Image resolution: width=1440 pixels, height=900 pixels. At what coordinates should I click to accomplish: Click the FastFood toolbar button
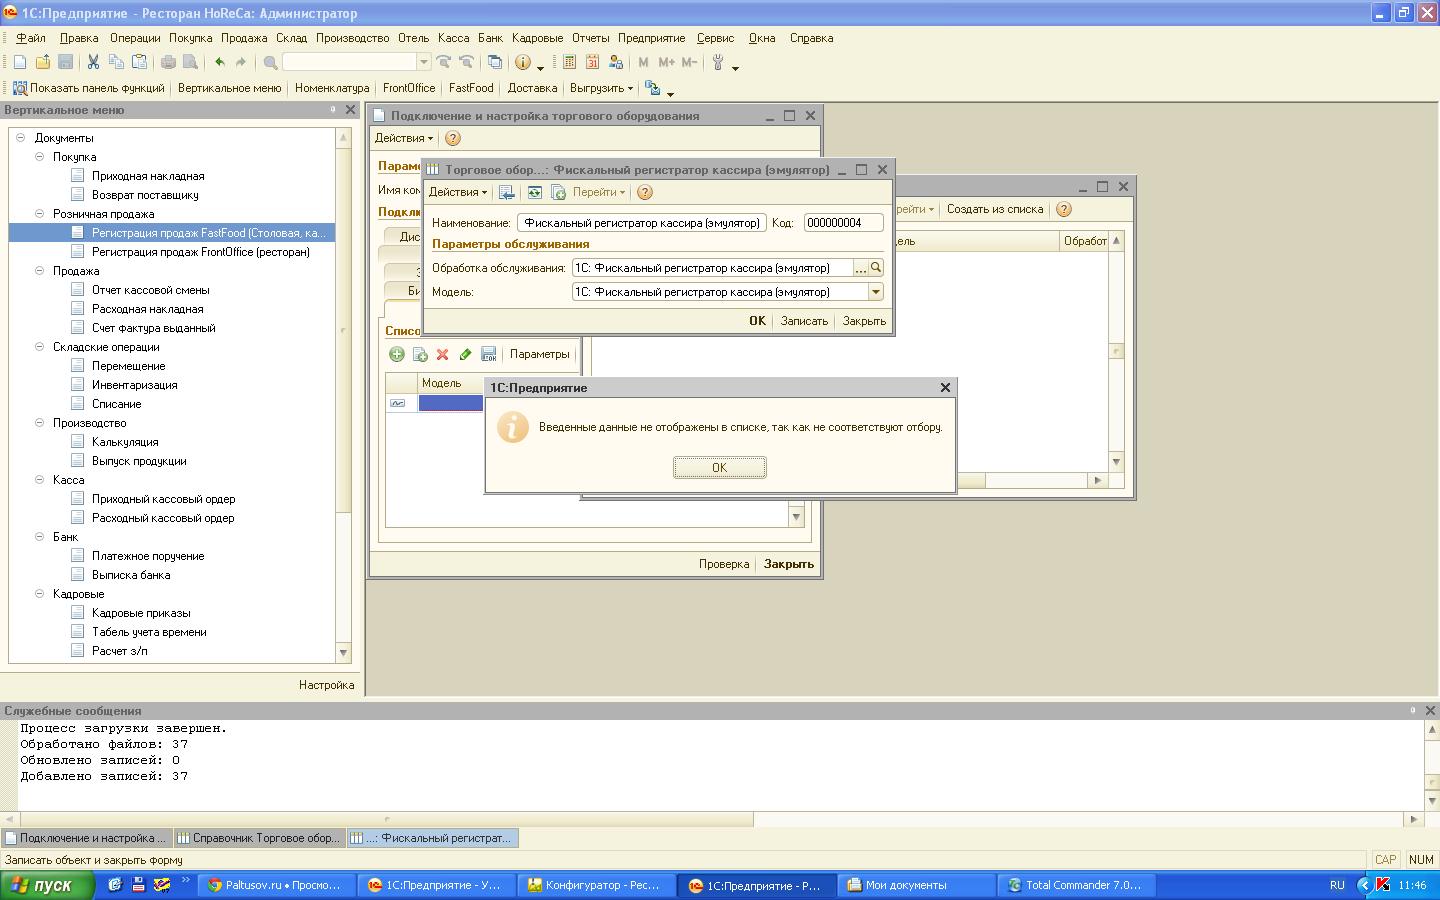[471, 88]
